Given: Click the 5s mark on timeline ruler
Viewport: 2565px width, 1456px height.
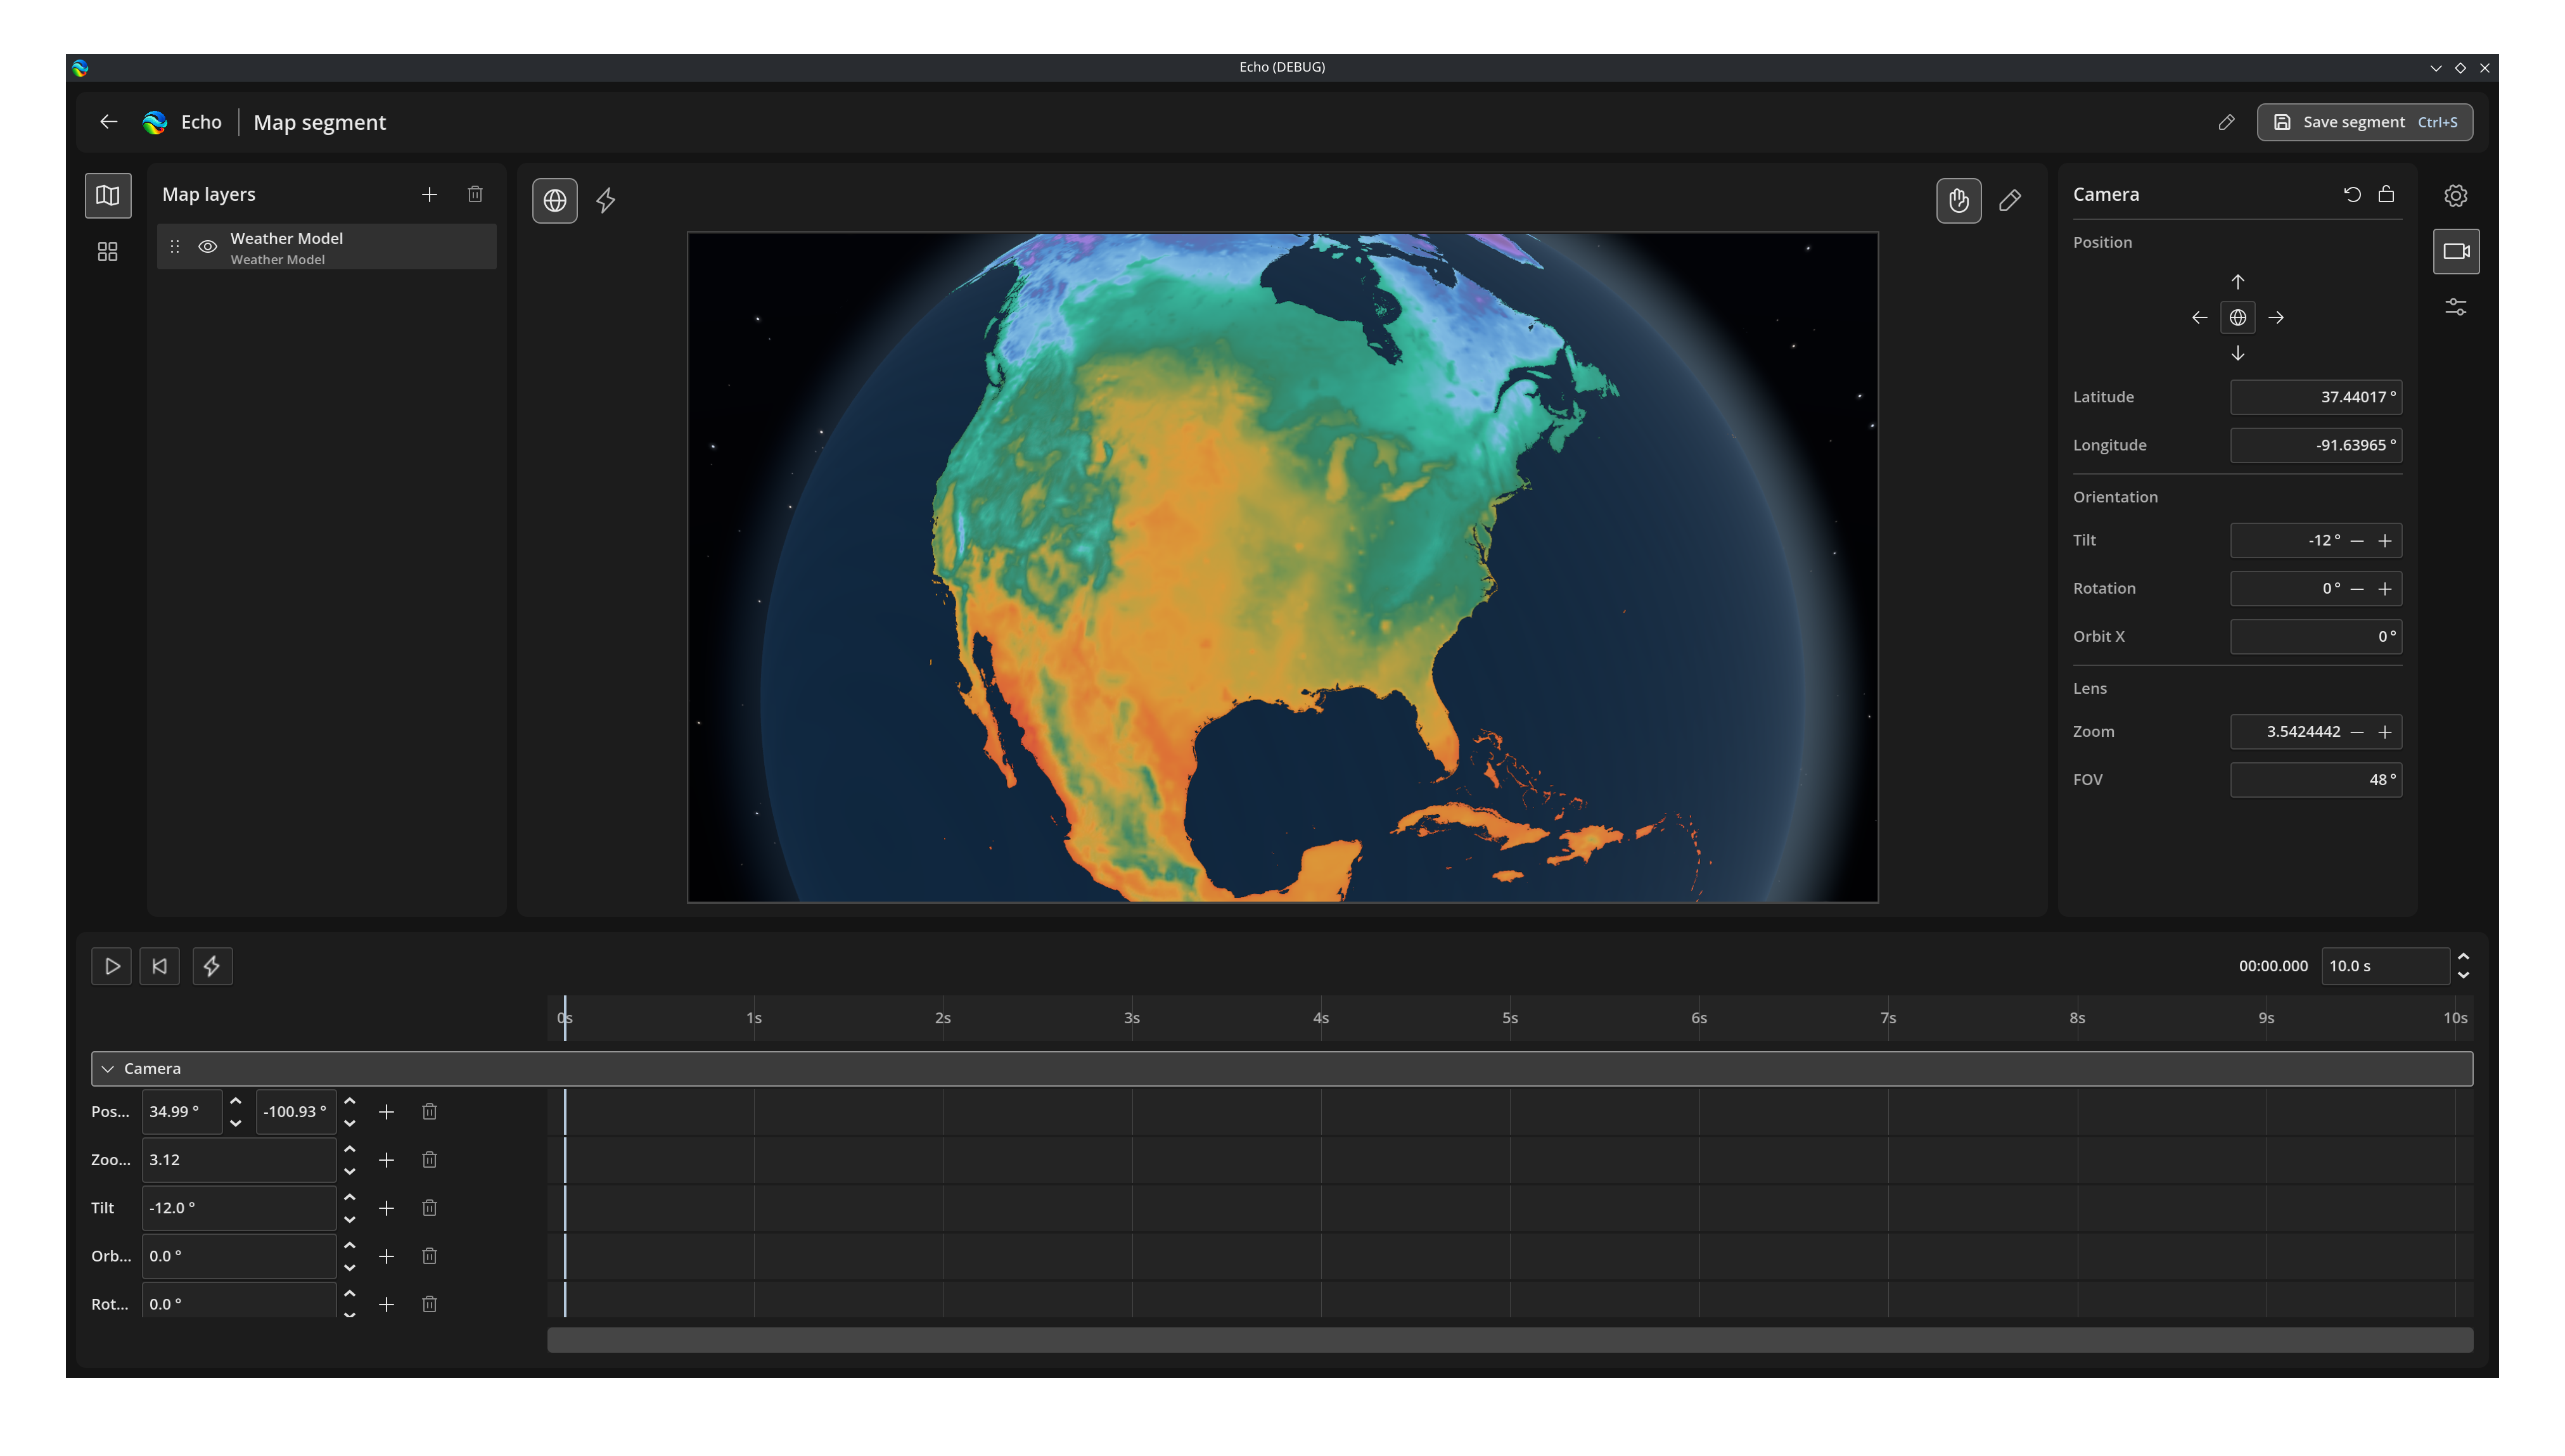Looking at the screenshot, I should [1509, 1018].
